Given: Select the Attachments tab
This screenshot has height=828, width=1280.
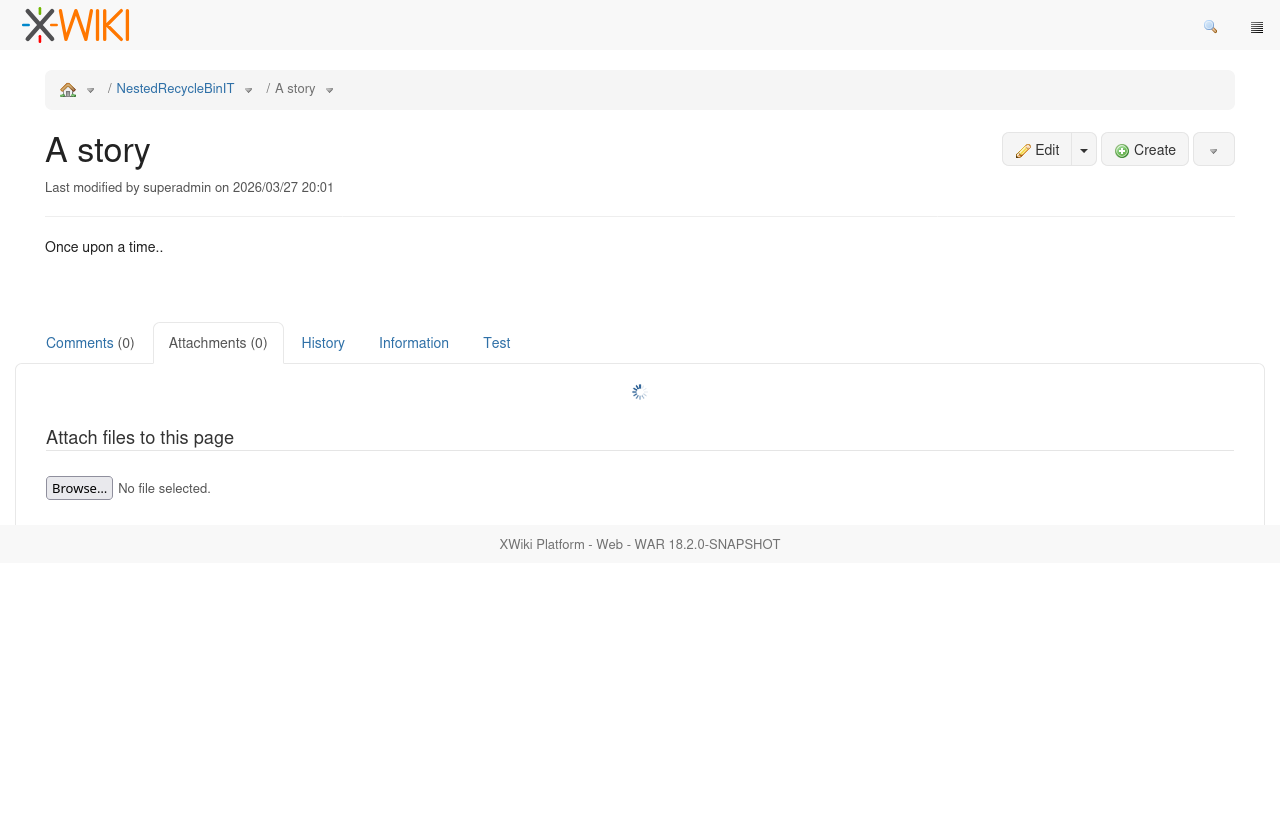Looking at the screenshot, I should tap(218, 343).
